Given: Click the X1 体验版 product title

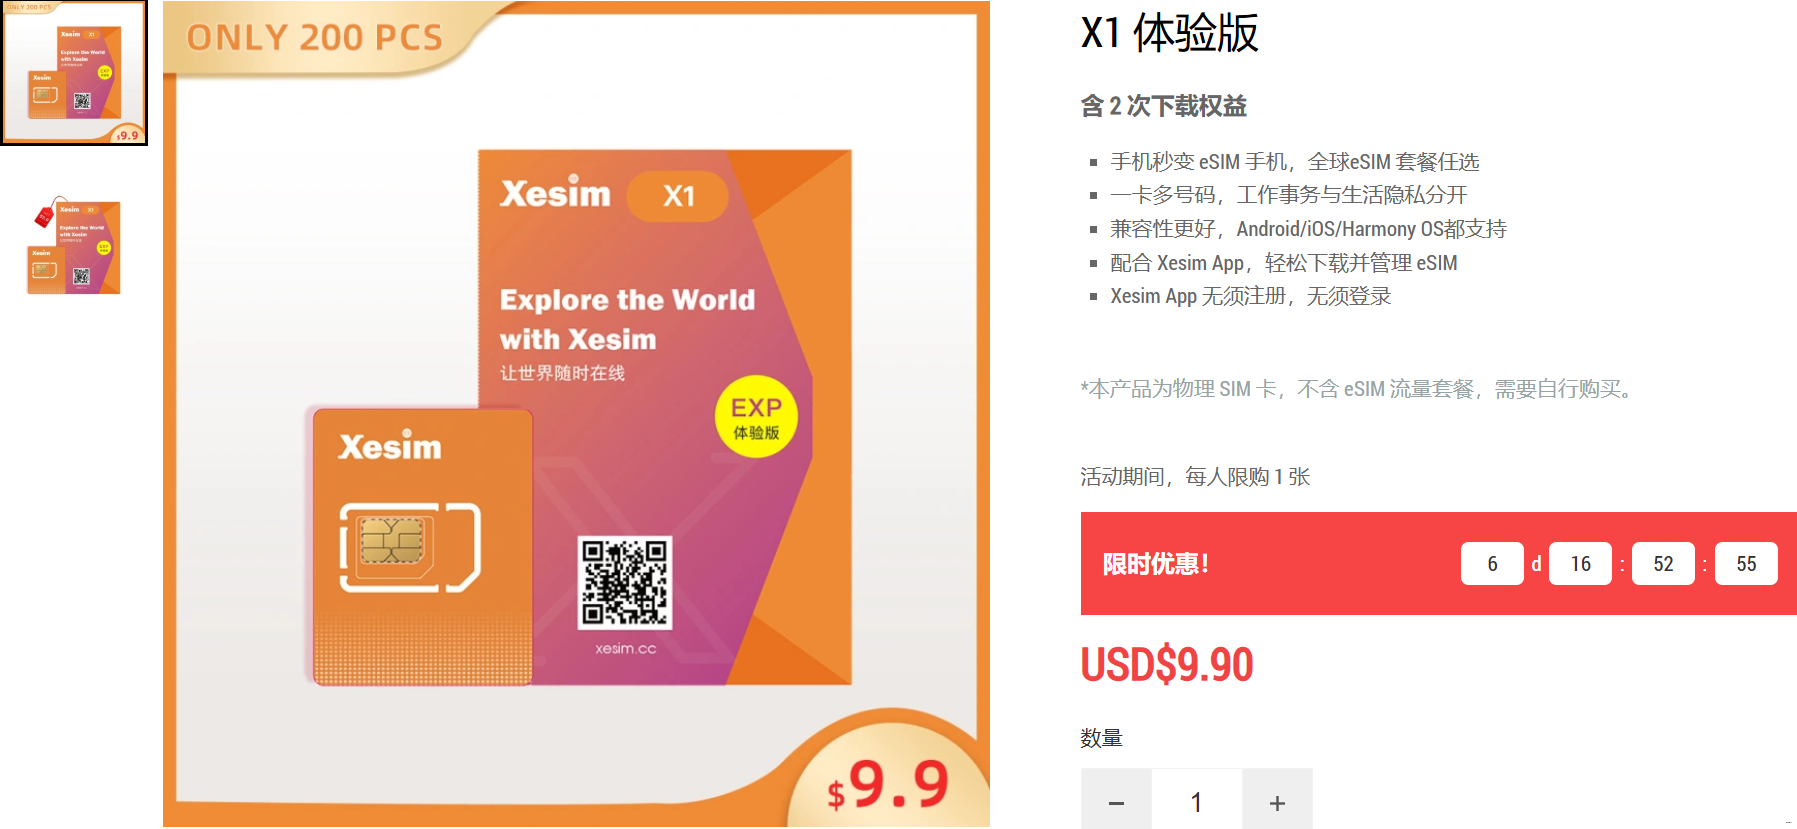Looking at the screenshot, I should tap(1169, 33).
